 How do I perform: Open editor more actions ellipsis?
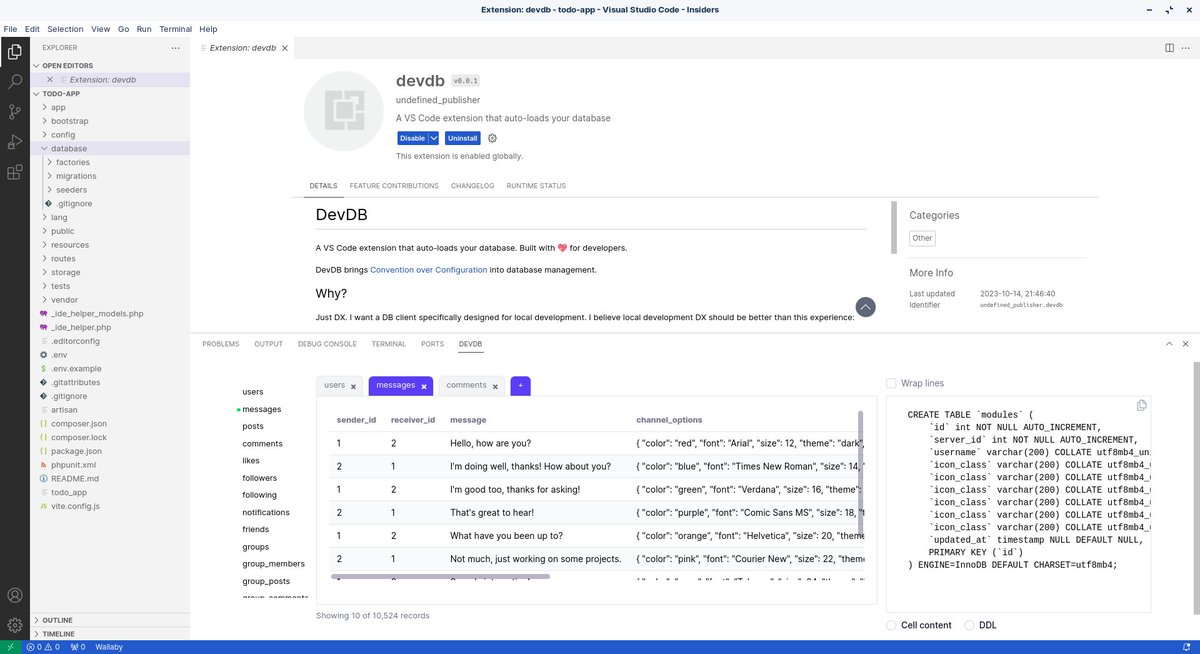click(1186, 48)
